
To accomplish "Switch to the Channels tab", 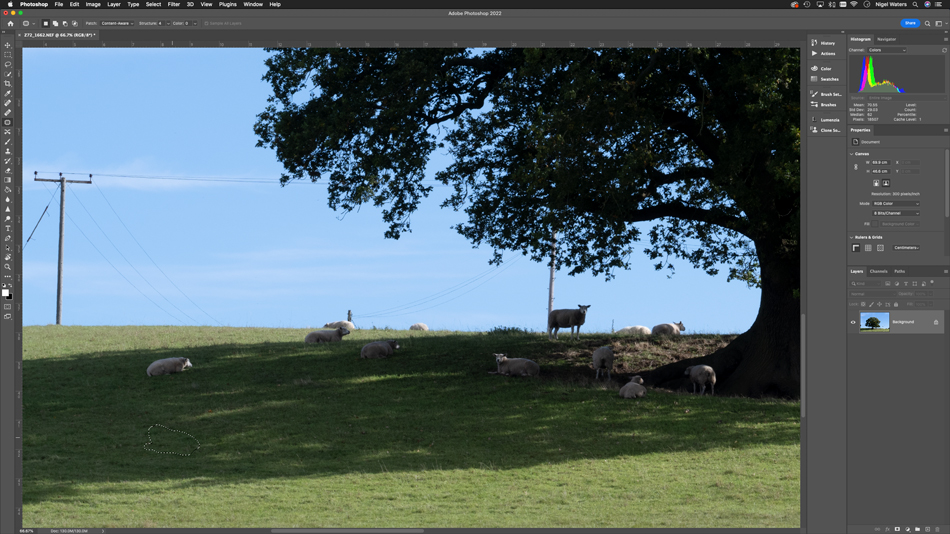I will click(878, 271).
